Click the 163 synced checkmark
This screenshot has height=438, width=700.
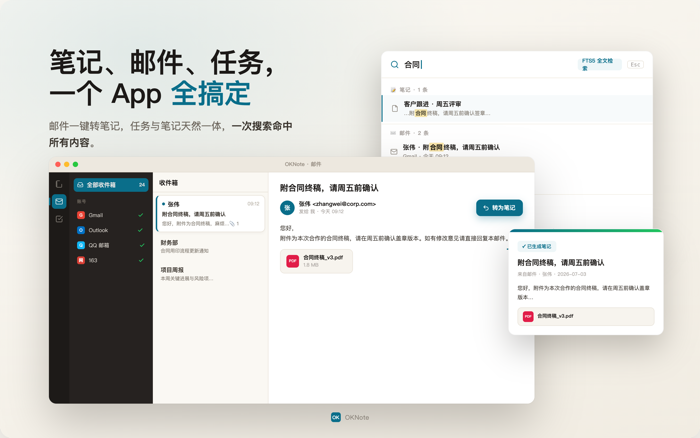click(x=141, y=260)
